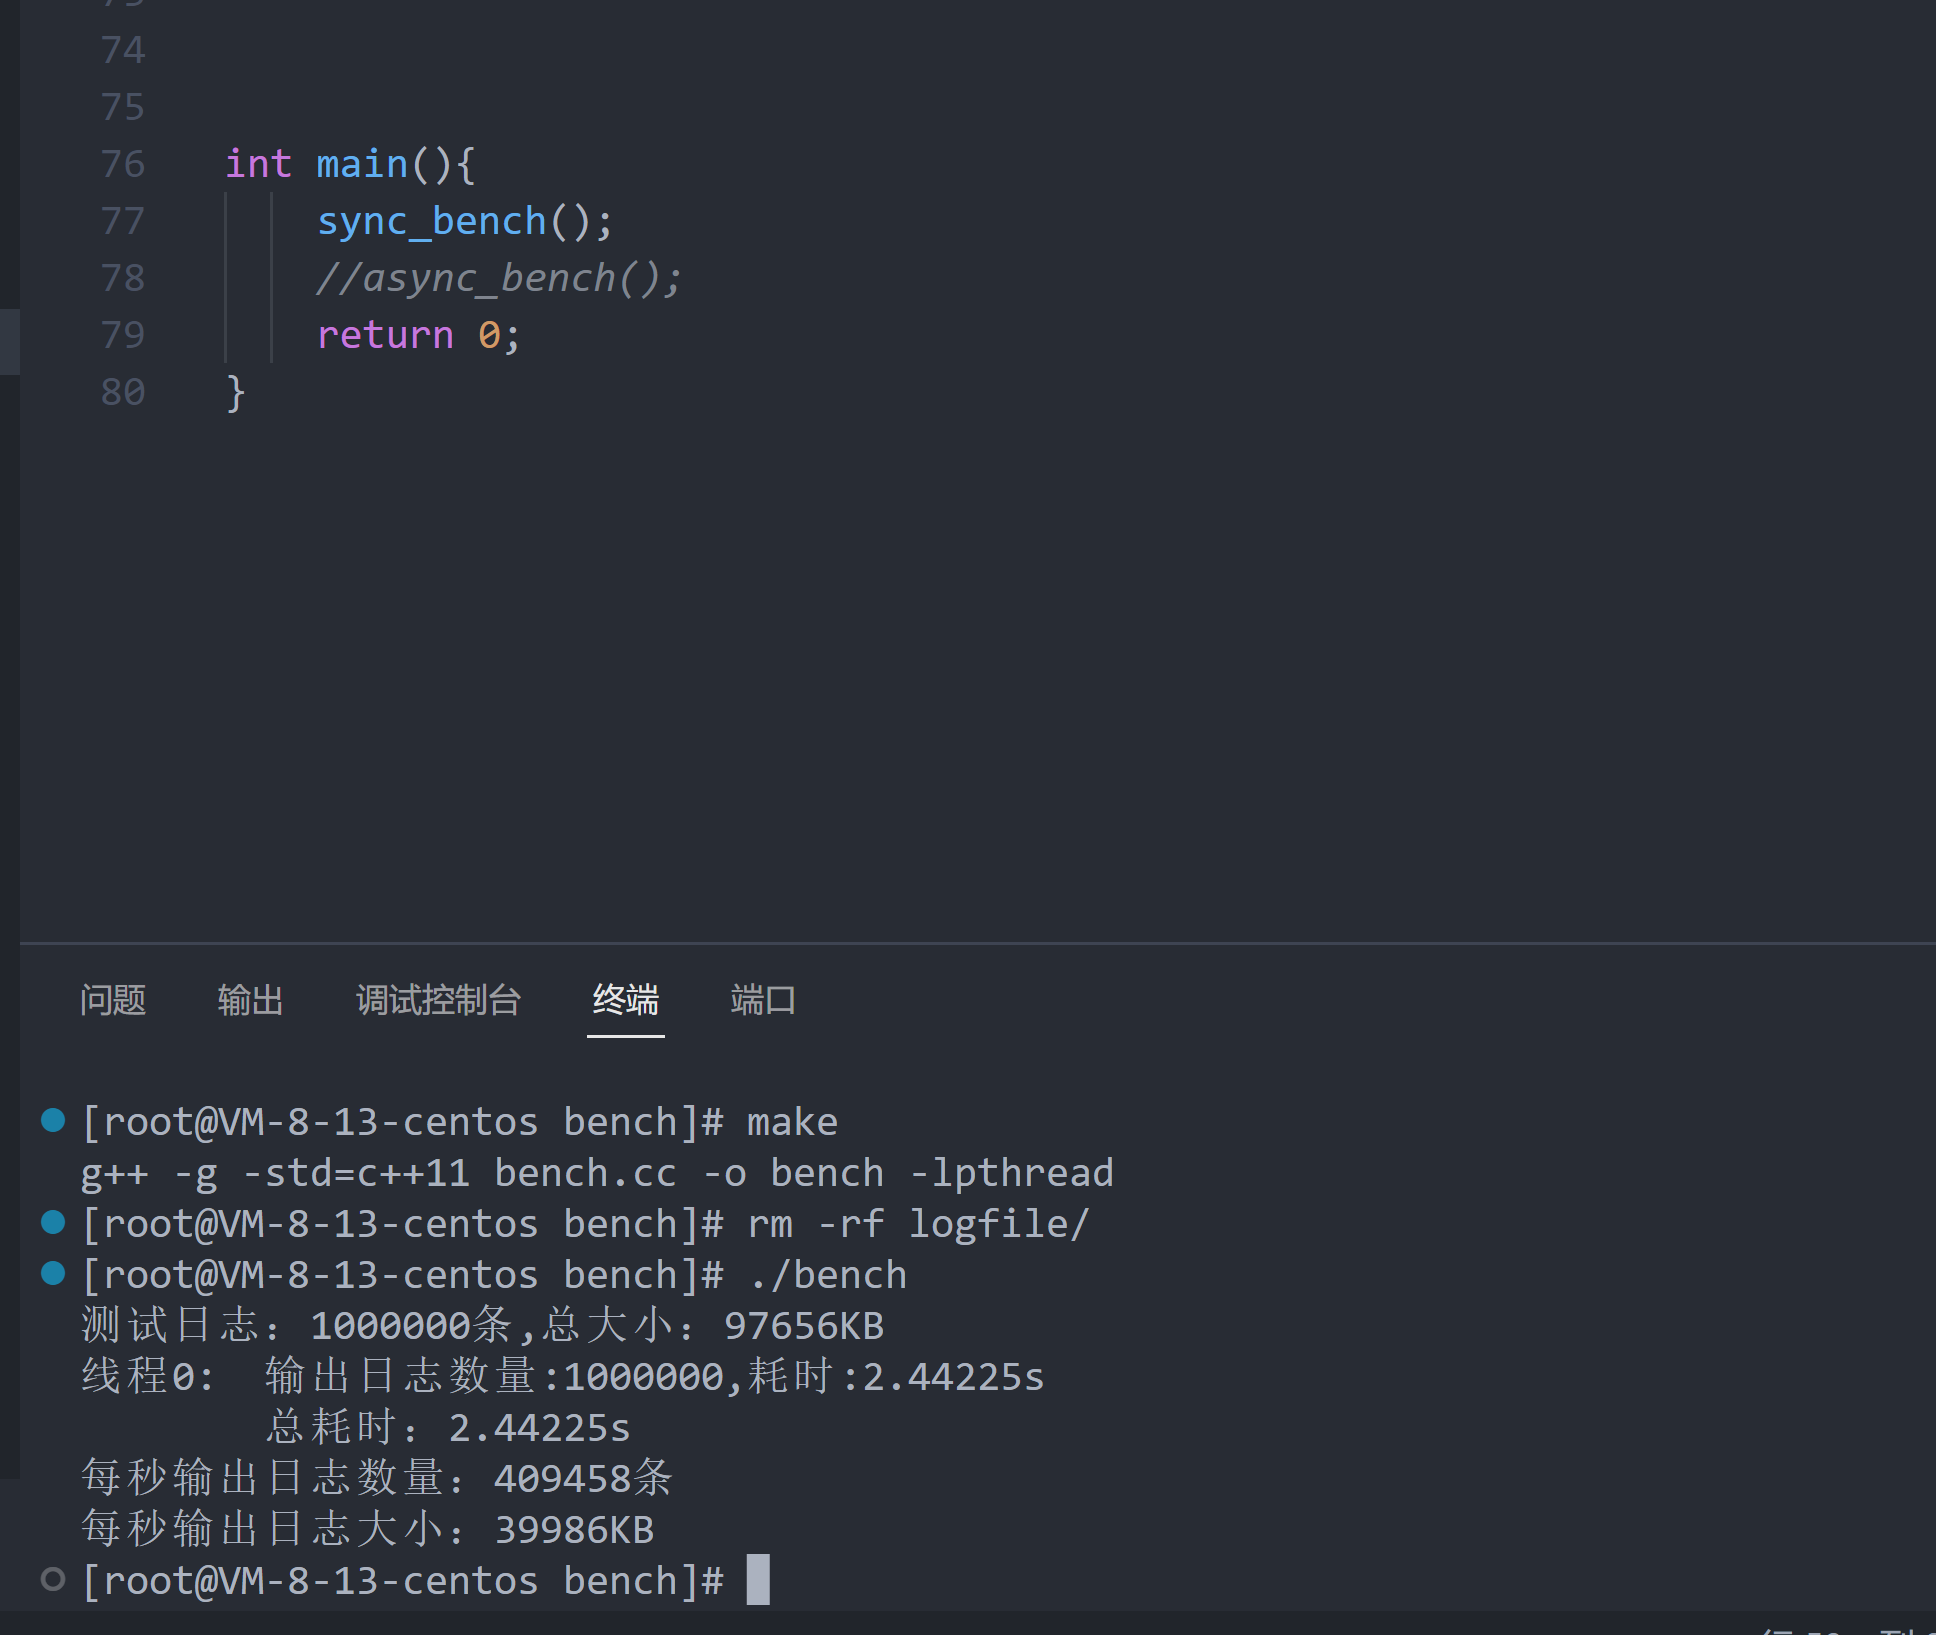Screen dimensions: 1936x1635
Task: Click the numeric literal 0 on line 79
Action: (489, 336)
